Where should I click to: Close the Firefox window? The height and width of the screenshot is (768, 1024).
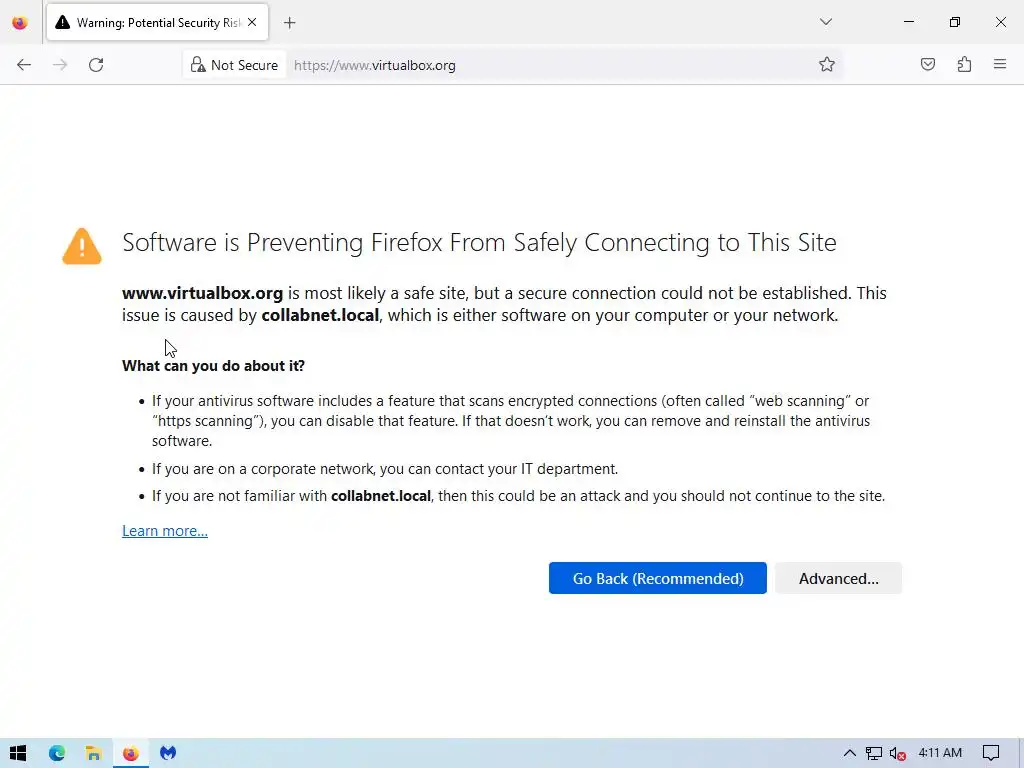(1000, 22)
